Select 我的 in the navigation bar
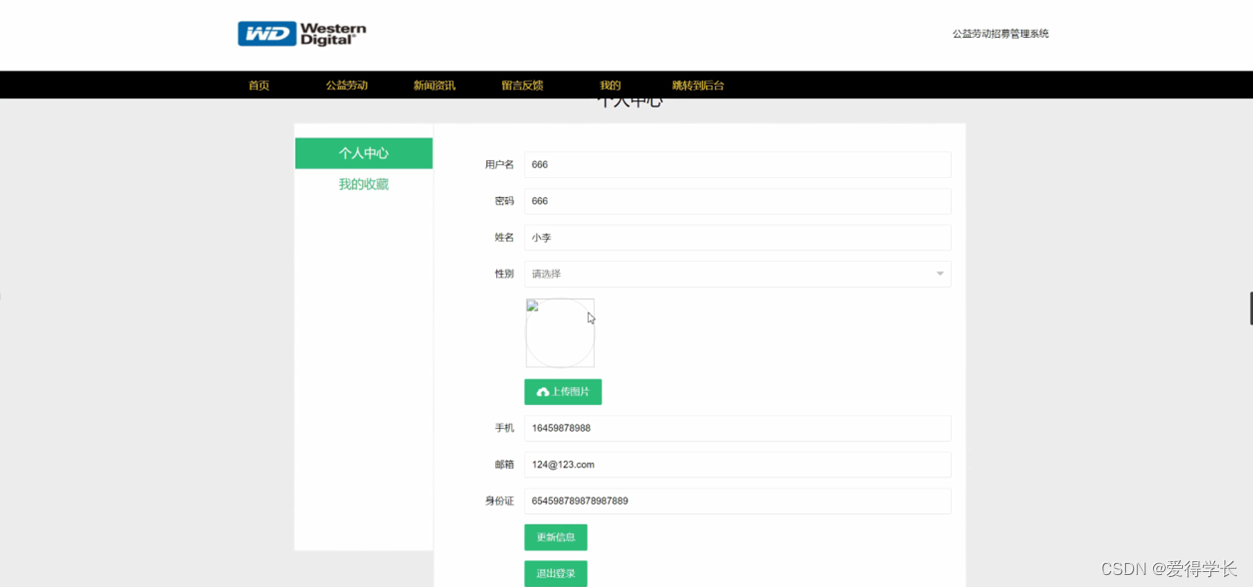Screen dimensions: 1253x587 coord(610,85)
